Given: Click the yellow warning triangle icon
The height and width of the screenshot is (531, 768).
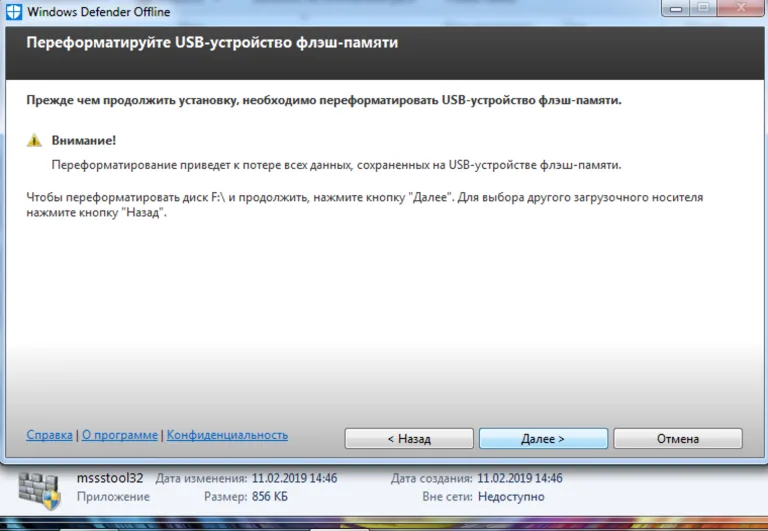Looking at the screenshot, I should 34,141.
